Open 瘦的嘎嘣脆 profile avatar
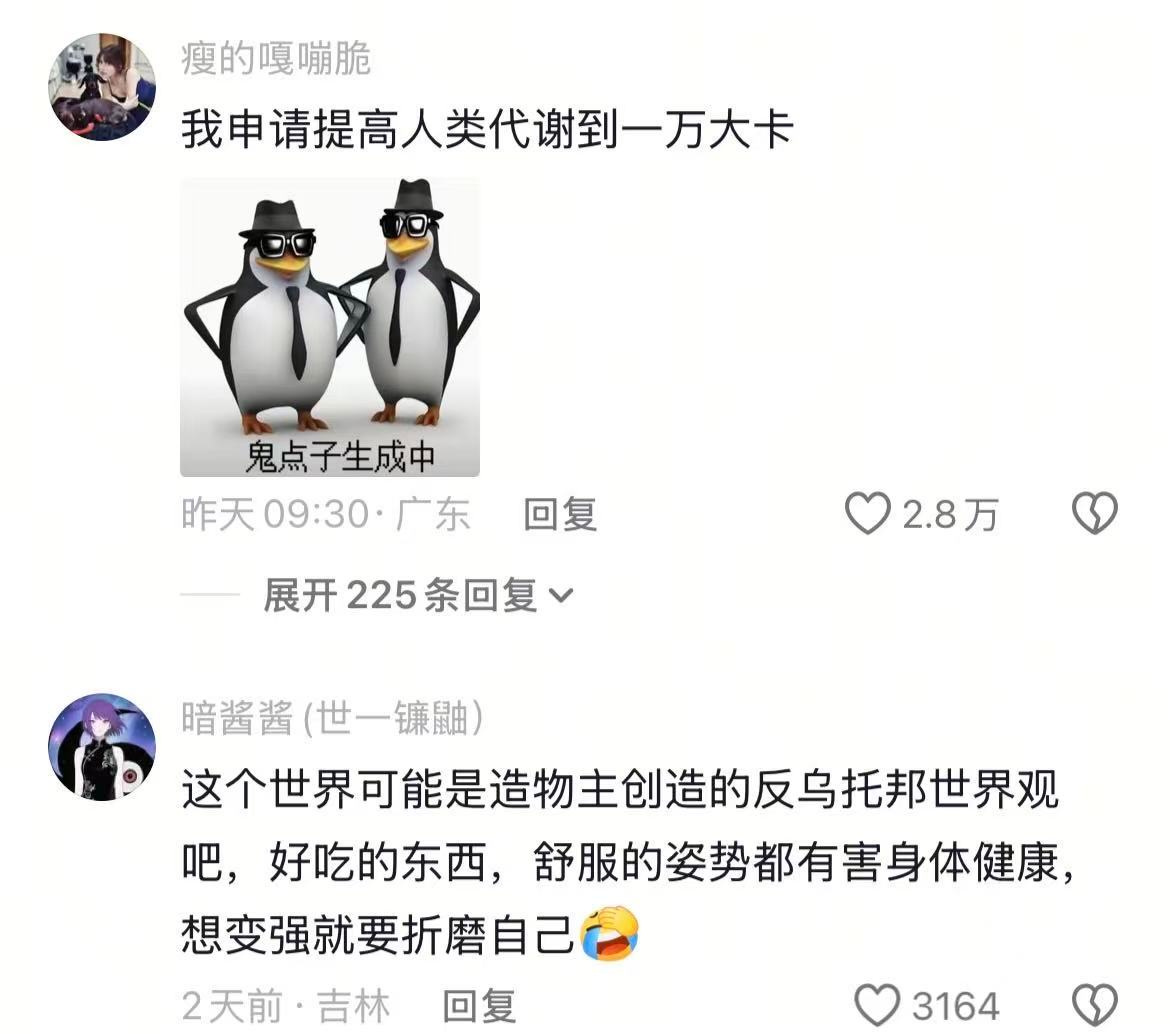 coord(102,87)
